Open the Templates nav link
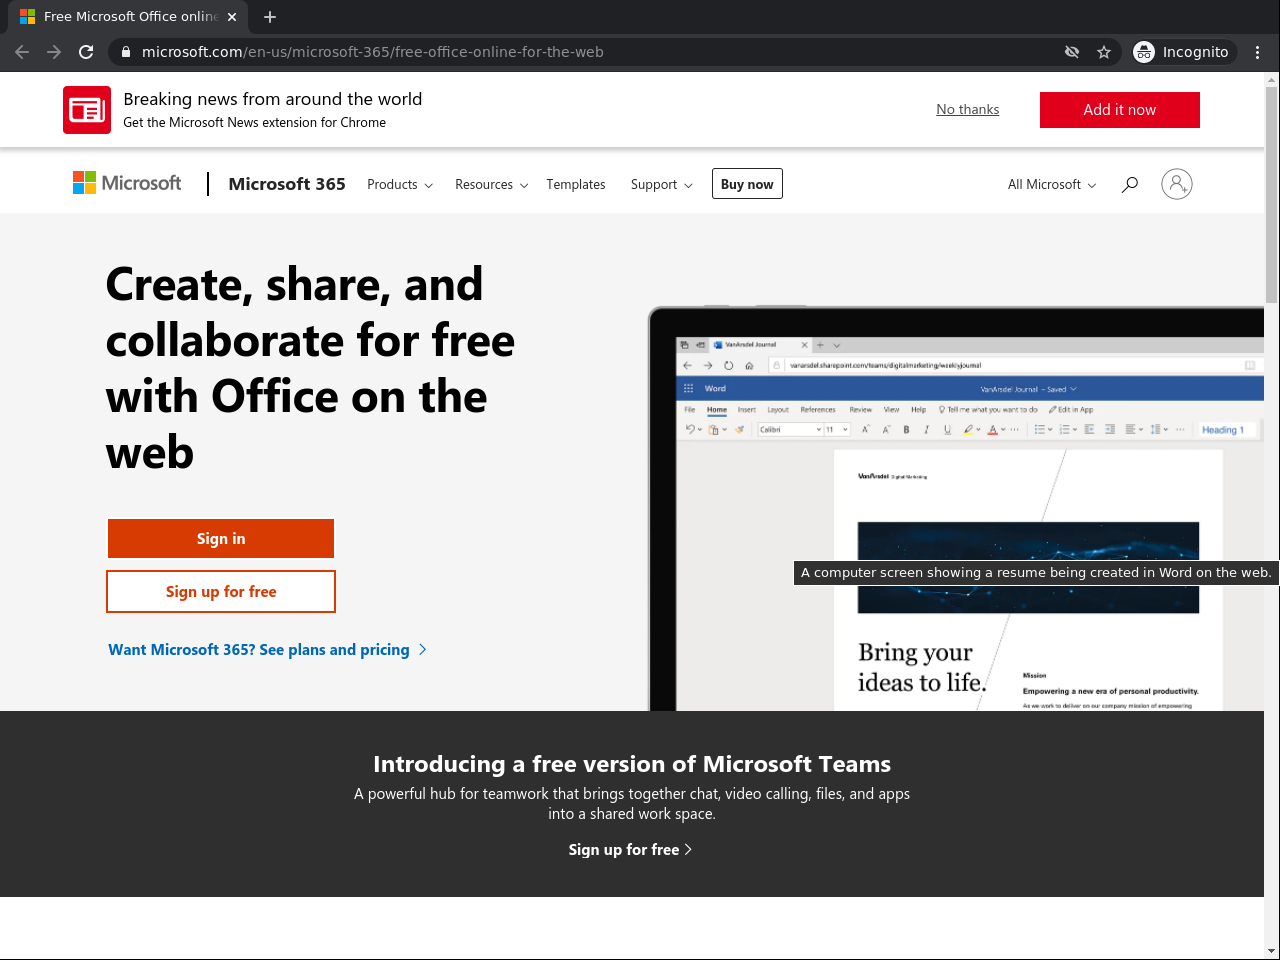The image size is (1280, 960). [576, 185]
